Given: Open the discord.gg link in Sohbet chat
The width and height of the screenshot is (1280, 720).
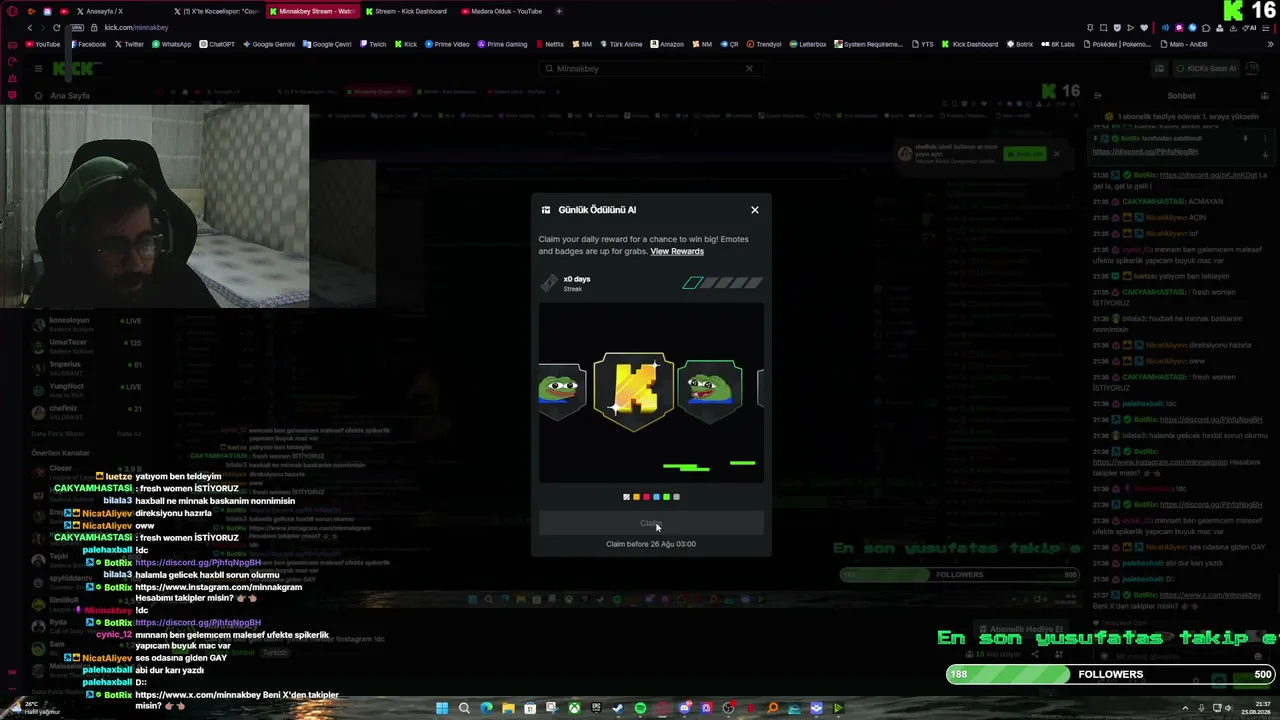Looking at the screenshot, I should pos(1145,151).
